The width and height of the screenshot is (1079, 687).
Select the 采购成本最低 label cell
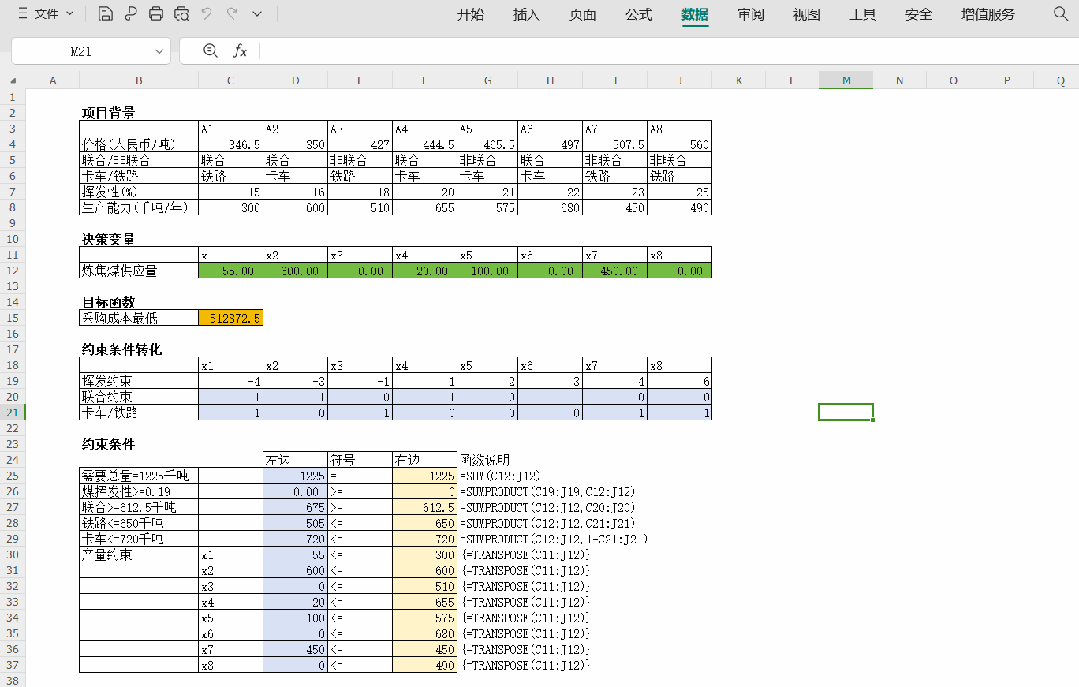click(x=139, y=318)
